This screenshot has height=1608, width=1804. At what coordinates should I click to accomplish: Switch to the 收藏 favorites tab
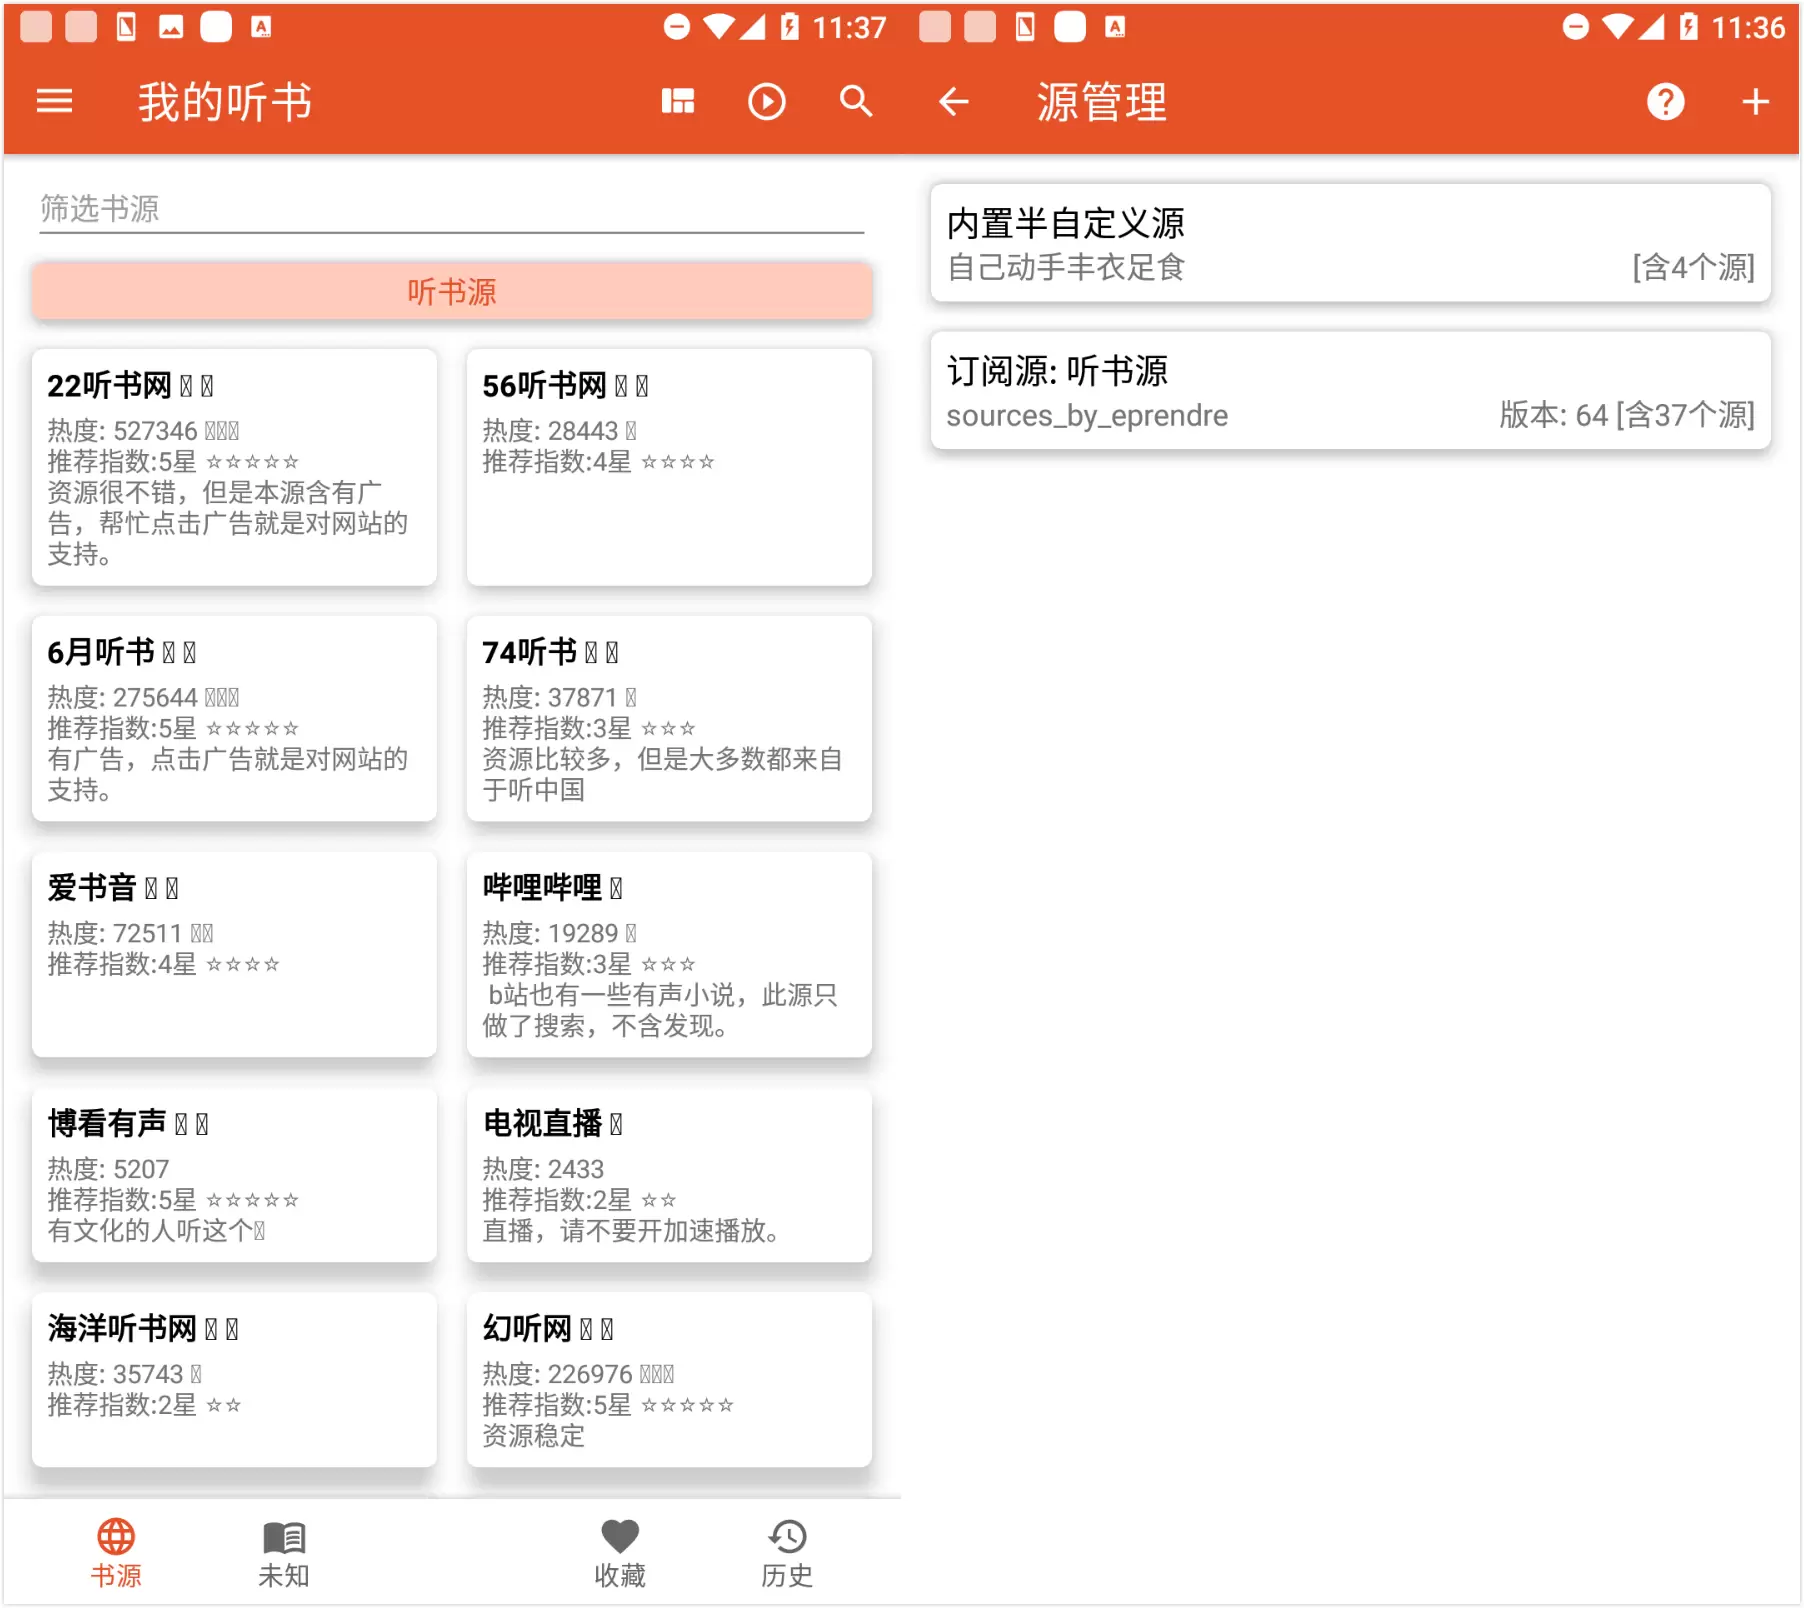(x=620, y=1553)
